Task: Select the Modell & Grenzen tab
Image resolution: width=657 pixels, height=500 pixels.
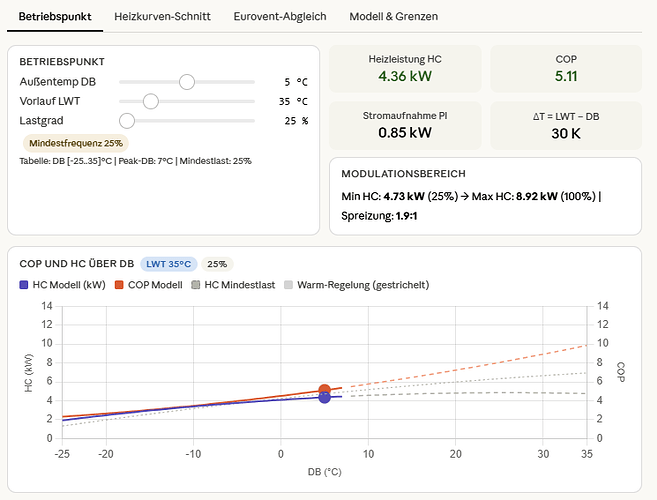Action: tap(393, 16)
